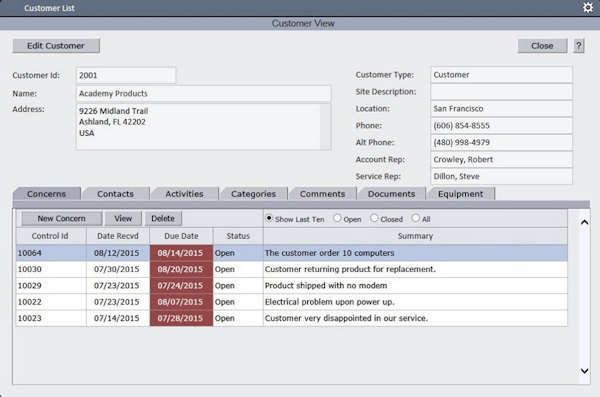Open the settings gear icon
Image resolution: width=600 pixels, height=397 pixels.
(x=588, y=7)
